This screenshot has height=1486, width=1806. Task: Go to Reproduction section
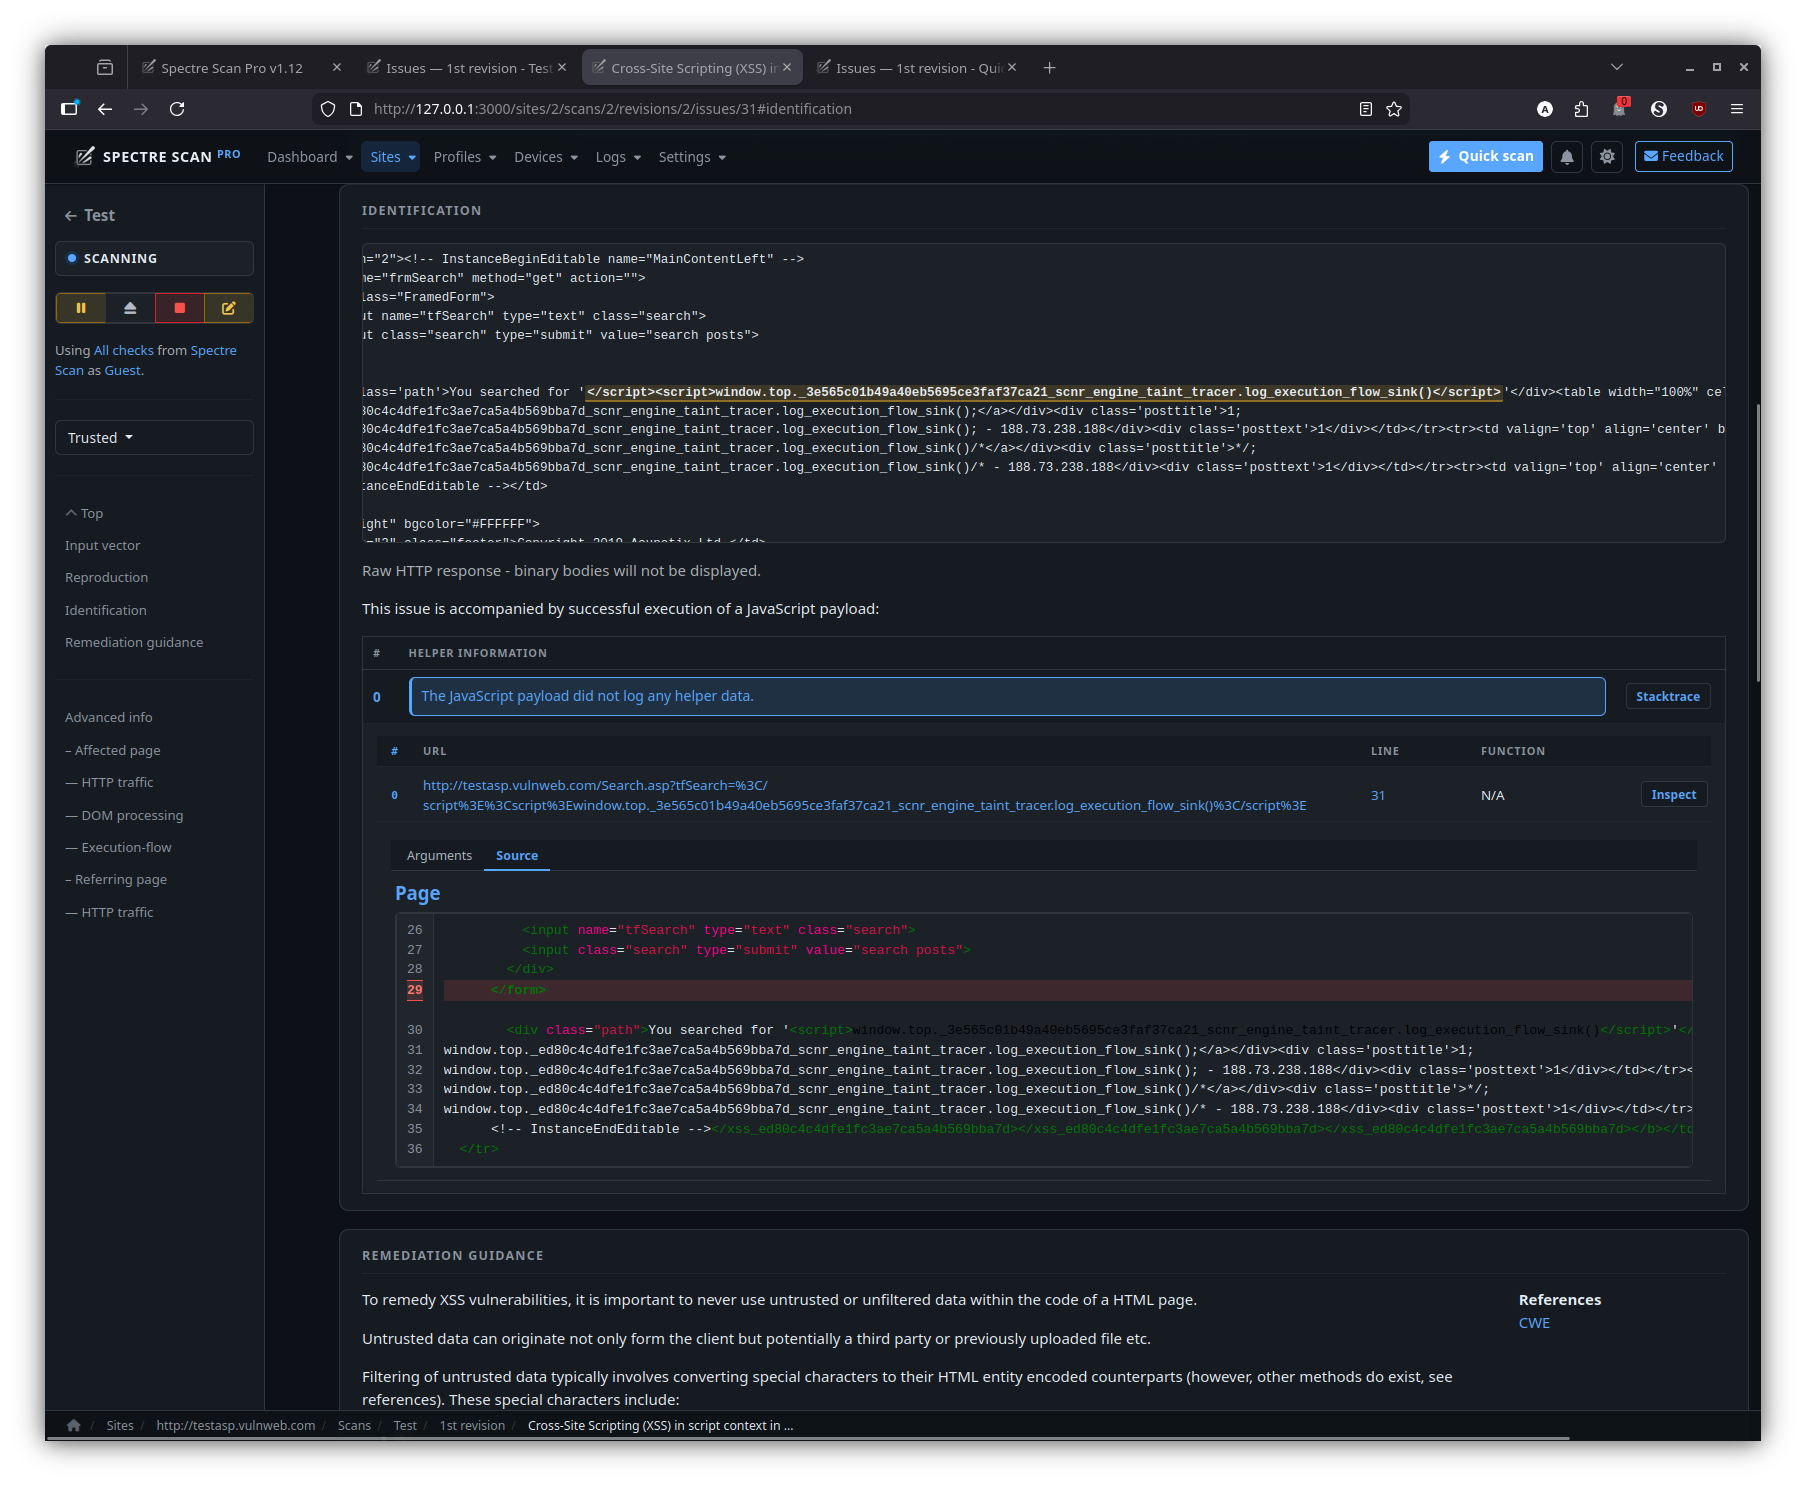106,577
